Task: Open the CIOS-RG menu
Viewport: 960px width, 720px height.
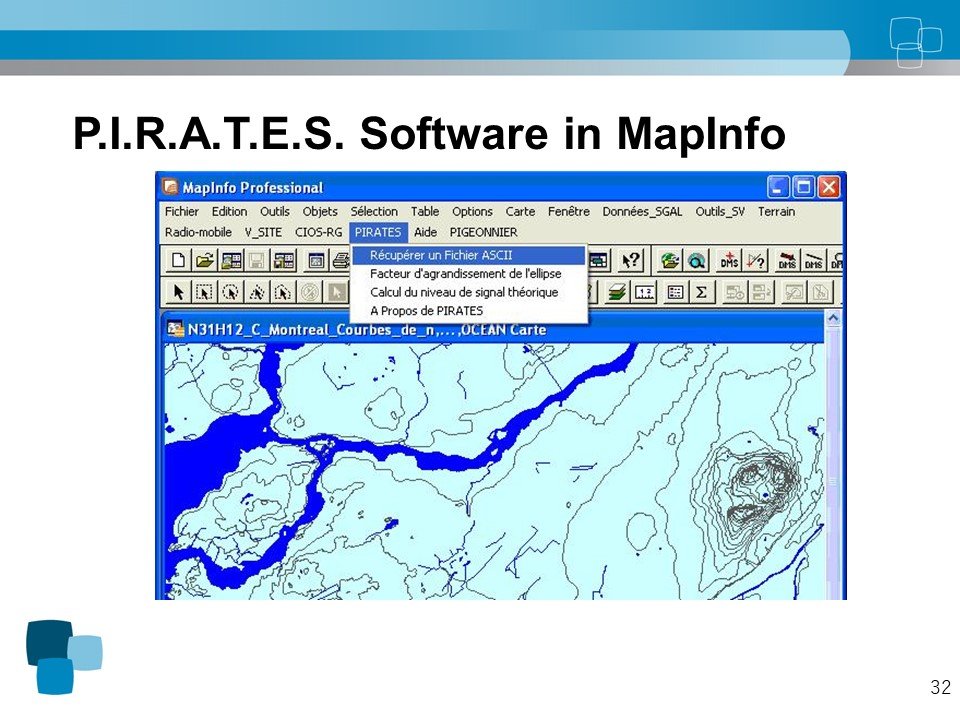Action: tap(318, 232)
